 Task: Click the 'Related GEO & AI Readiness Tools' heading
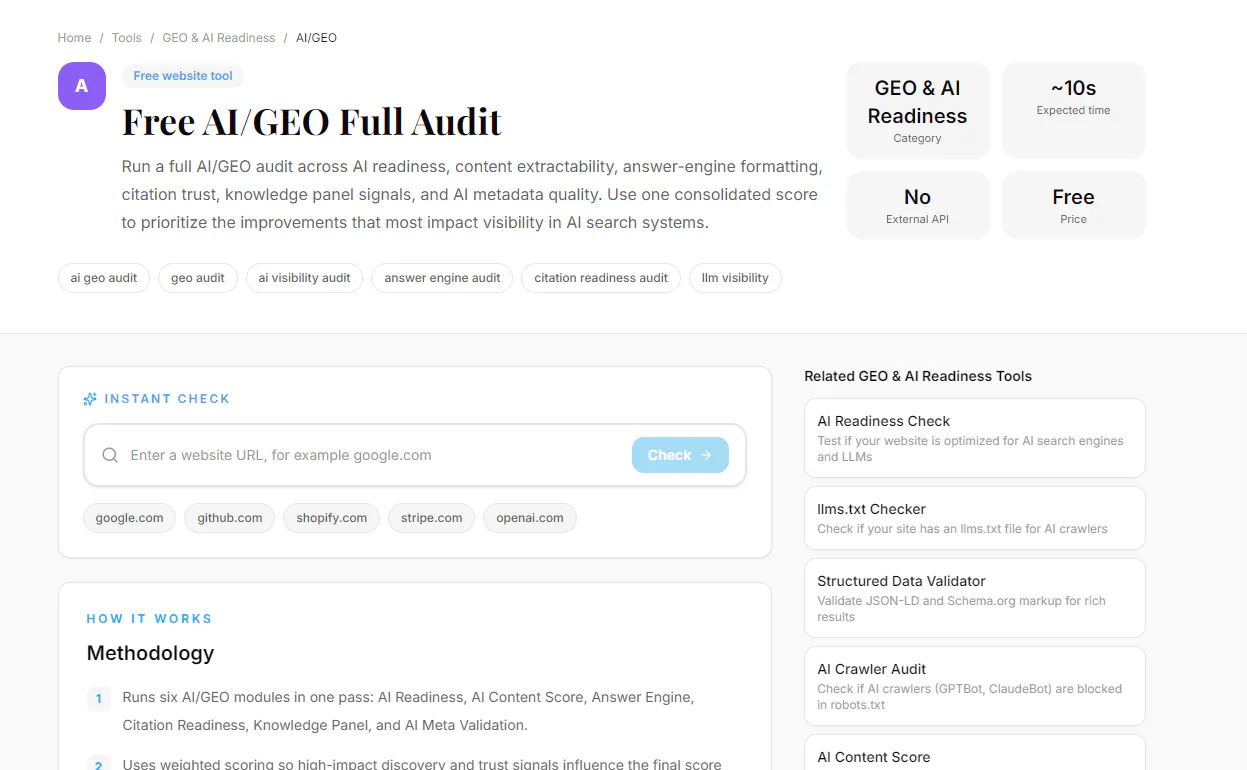tap(918, 376)
